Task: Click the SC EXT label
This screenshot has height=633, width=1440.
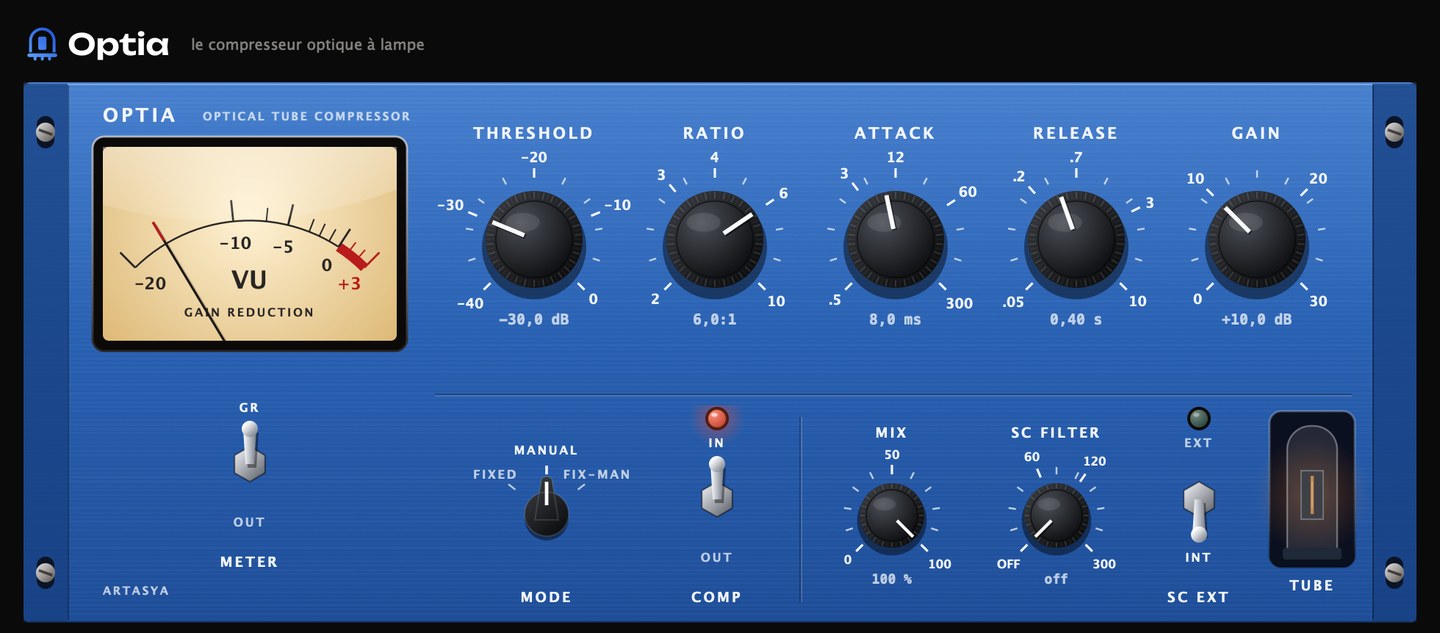Action: pyautogui.click(x=1198, y=597)
